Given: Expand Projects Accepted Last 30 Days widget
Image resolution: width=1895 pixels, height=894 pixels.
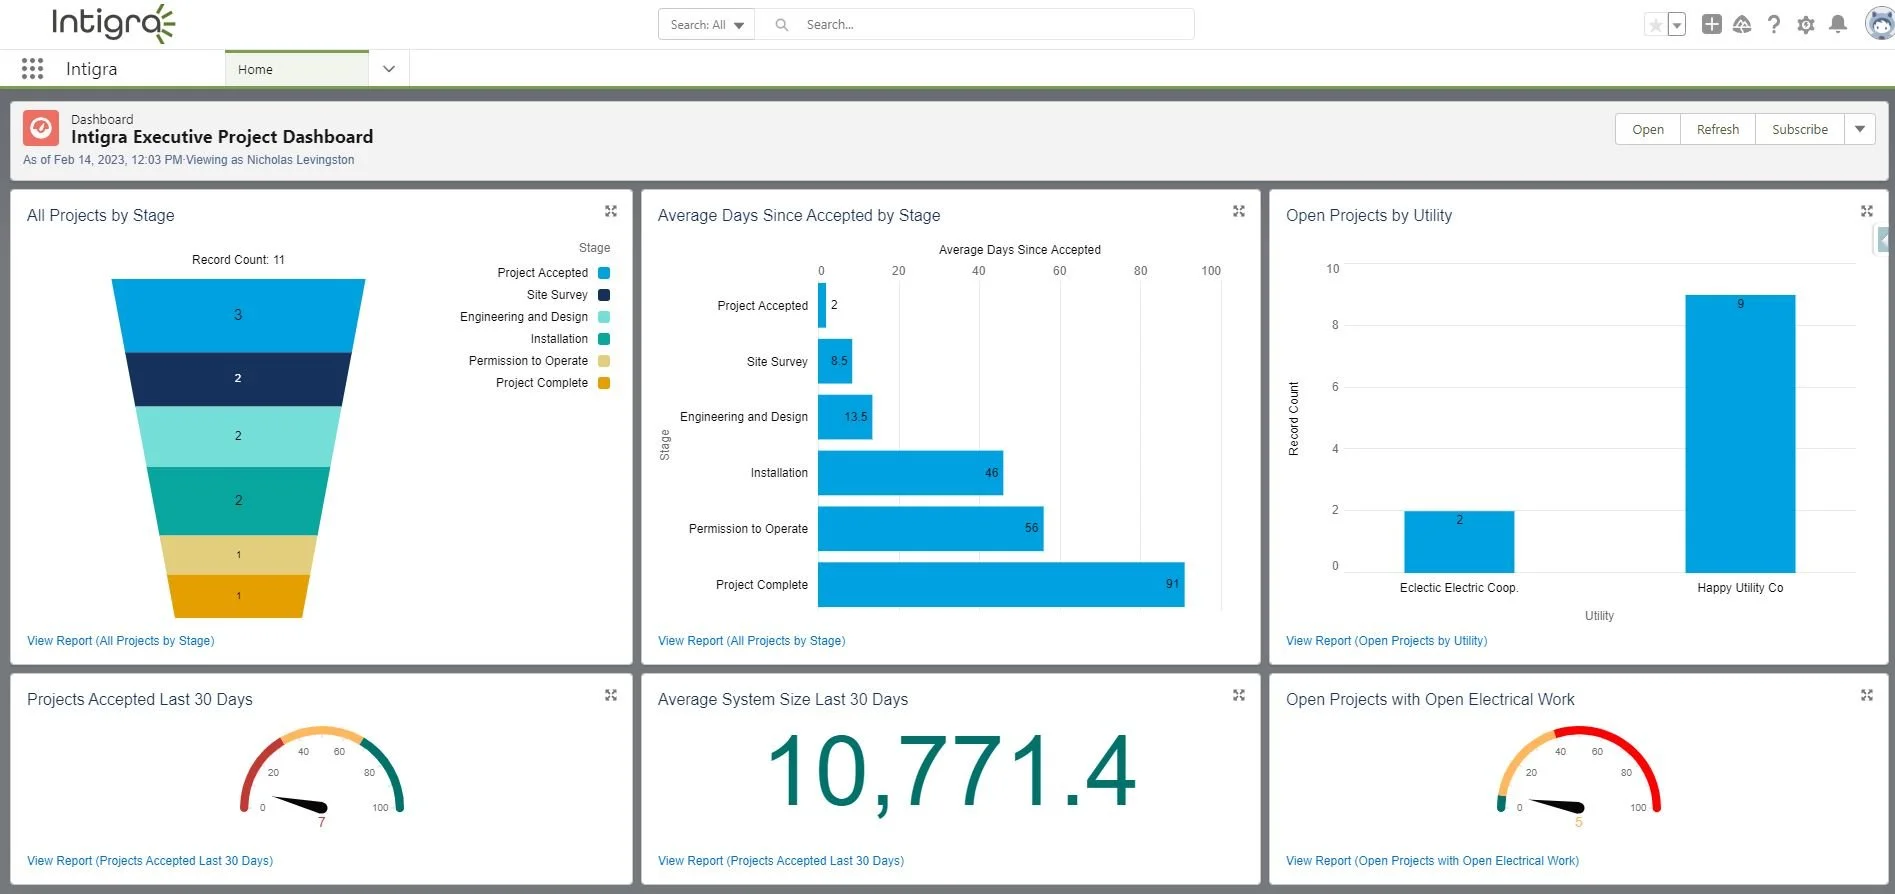Looking at the screenshot, I should [x=611, y=695].
